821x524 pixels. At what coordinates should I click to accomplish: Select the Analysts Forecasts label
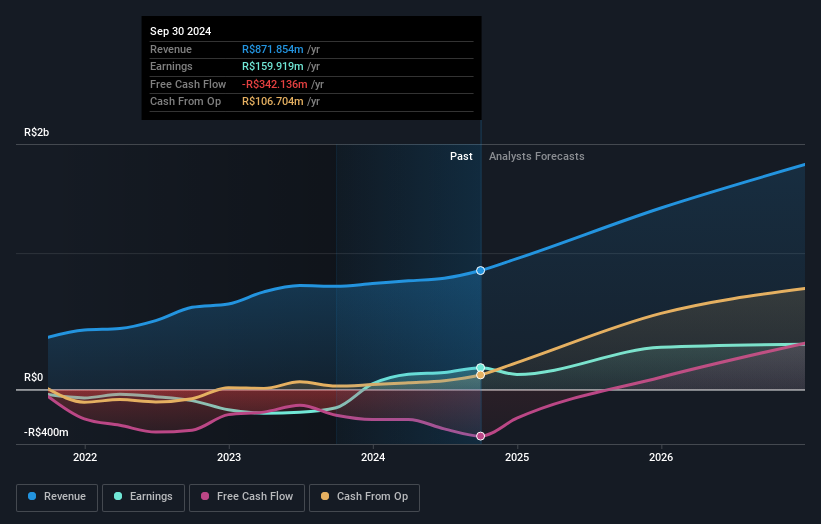point(537,156)
